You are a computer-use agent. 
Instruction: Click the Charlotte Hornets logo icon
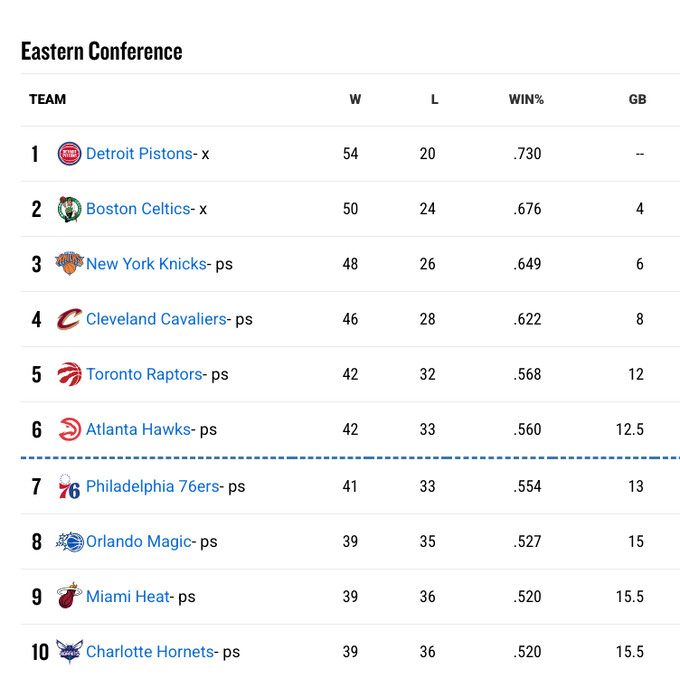coord(69,652)
